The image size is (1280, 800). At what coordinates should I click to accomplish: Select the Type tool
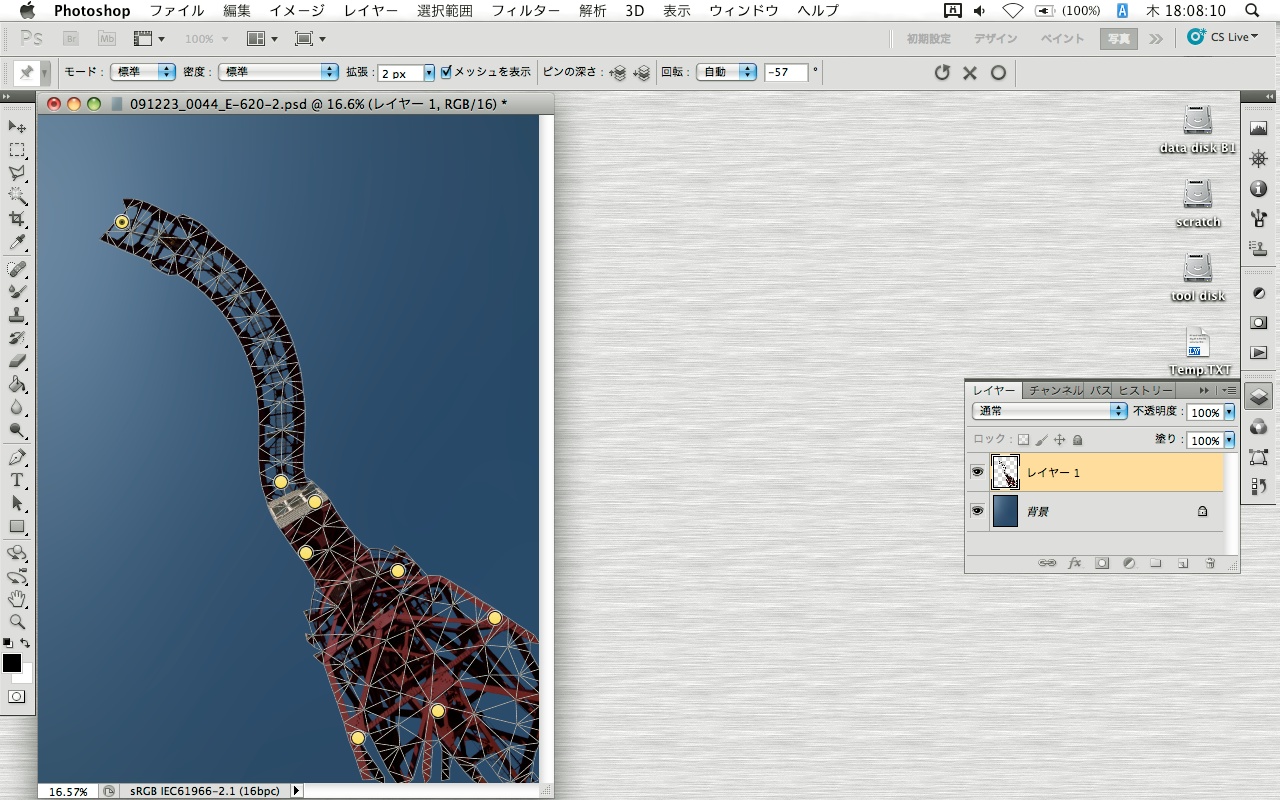point(17,481)
